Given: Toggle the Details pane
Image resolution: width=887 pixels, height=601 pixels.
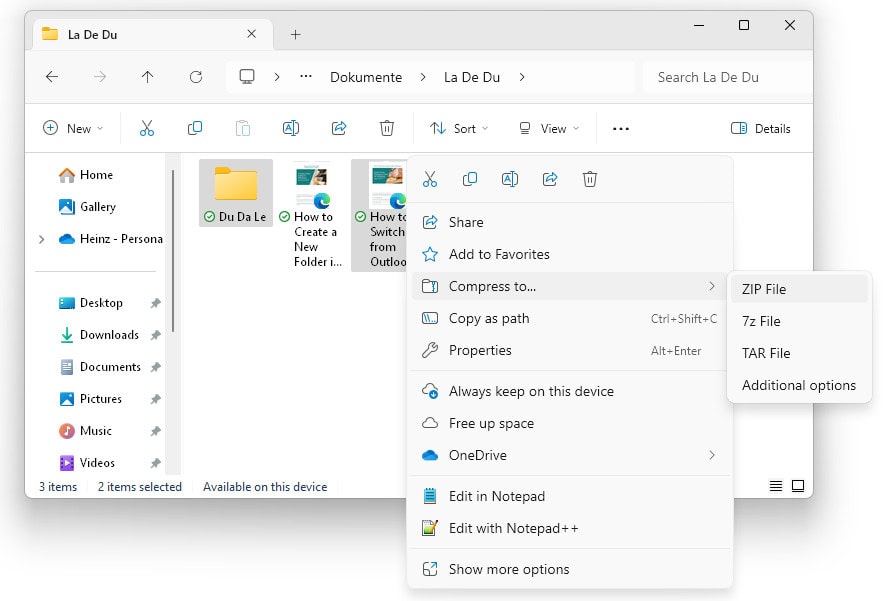Looking at the screenshot, I should (761, 128).
